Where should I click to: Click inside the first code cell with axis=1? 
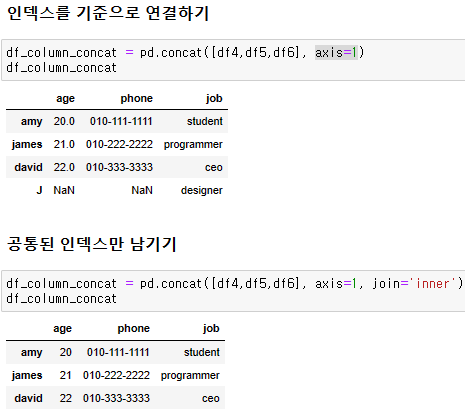(x=233, y=60)
